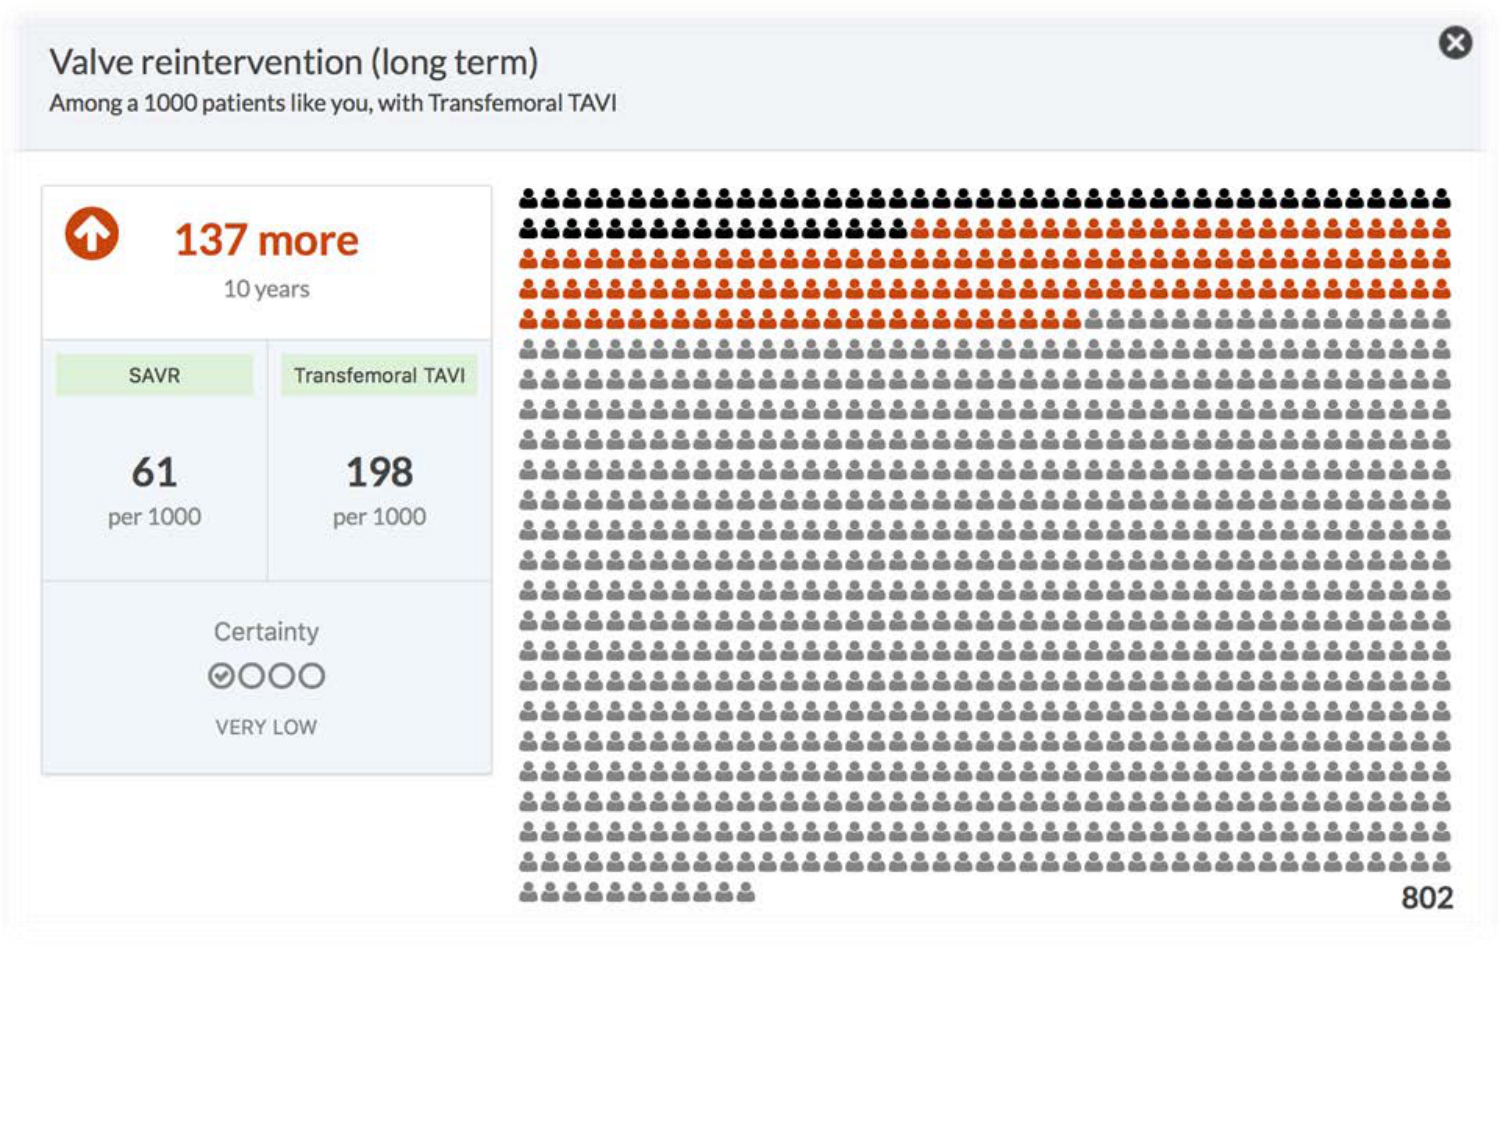Image resolution: width=1500 pixels, height=1125 pixels.
Task: Click the last gray person icon in bottom row
Action: [x=746, y=892]
